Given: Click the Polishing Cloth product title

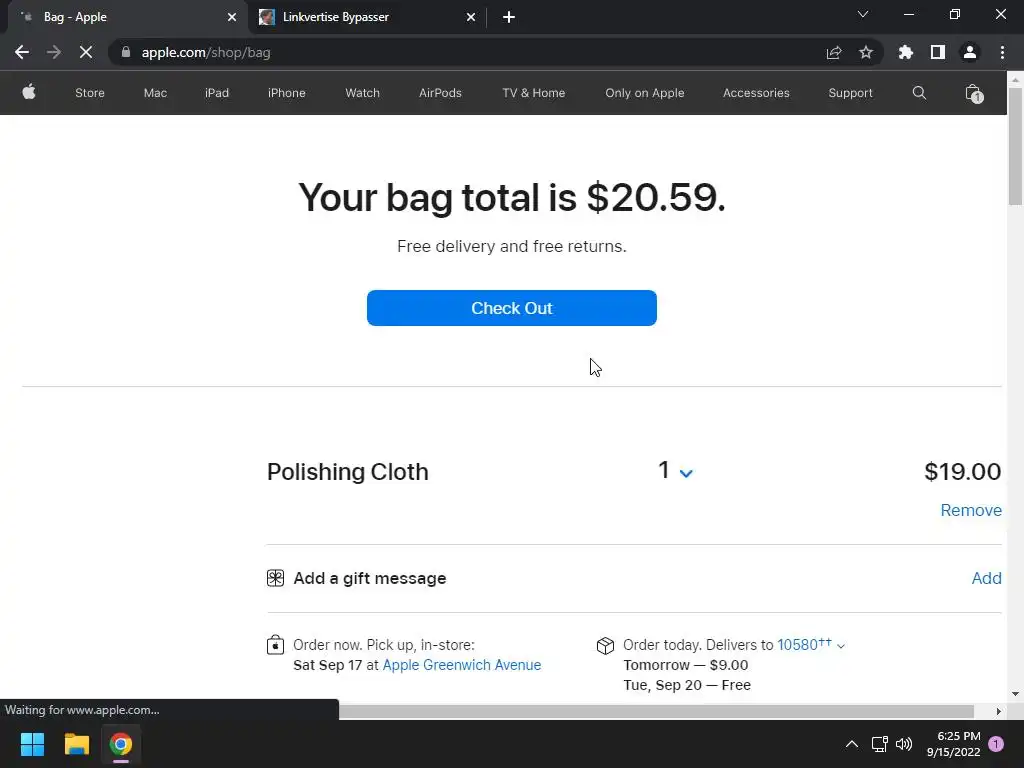Looking at the screenshot, I should [347, 472].
